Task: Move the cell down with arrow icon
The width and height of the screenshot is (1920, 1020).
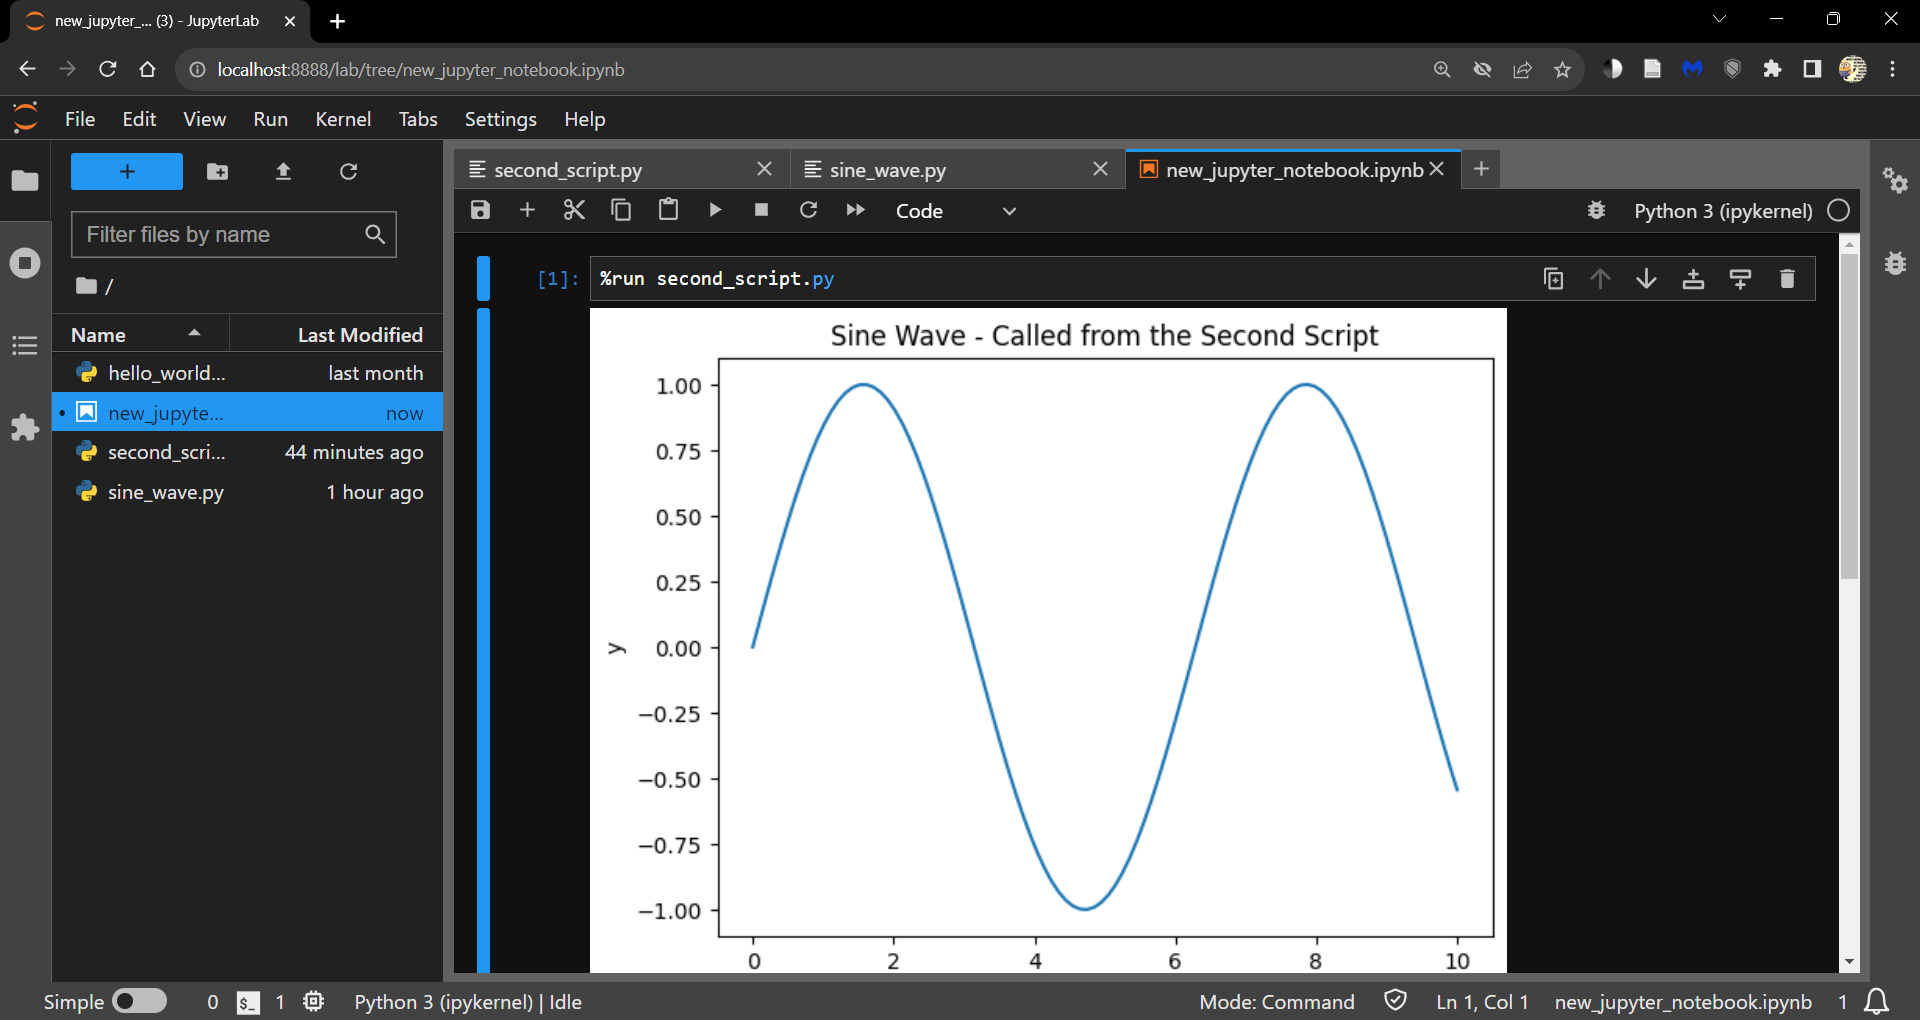Action: pyautogui.click(x=1646, y=279)
